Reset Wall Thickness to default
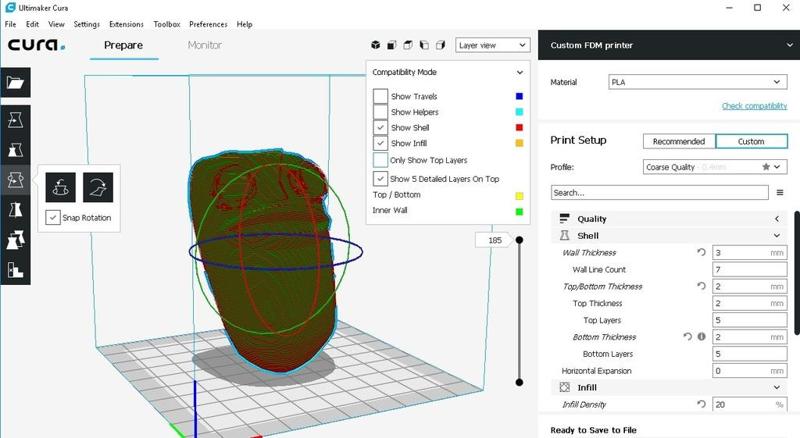Screen dimensions: 800x438 tap(701, 252)
